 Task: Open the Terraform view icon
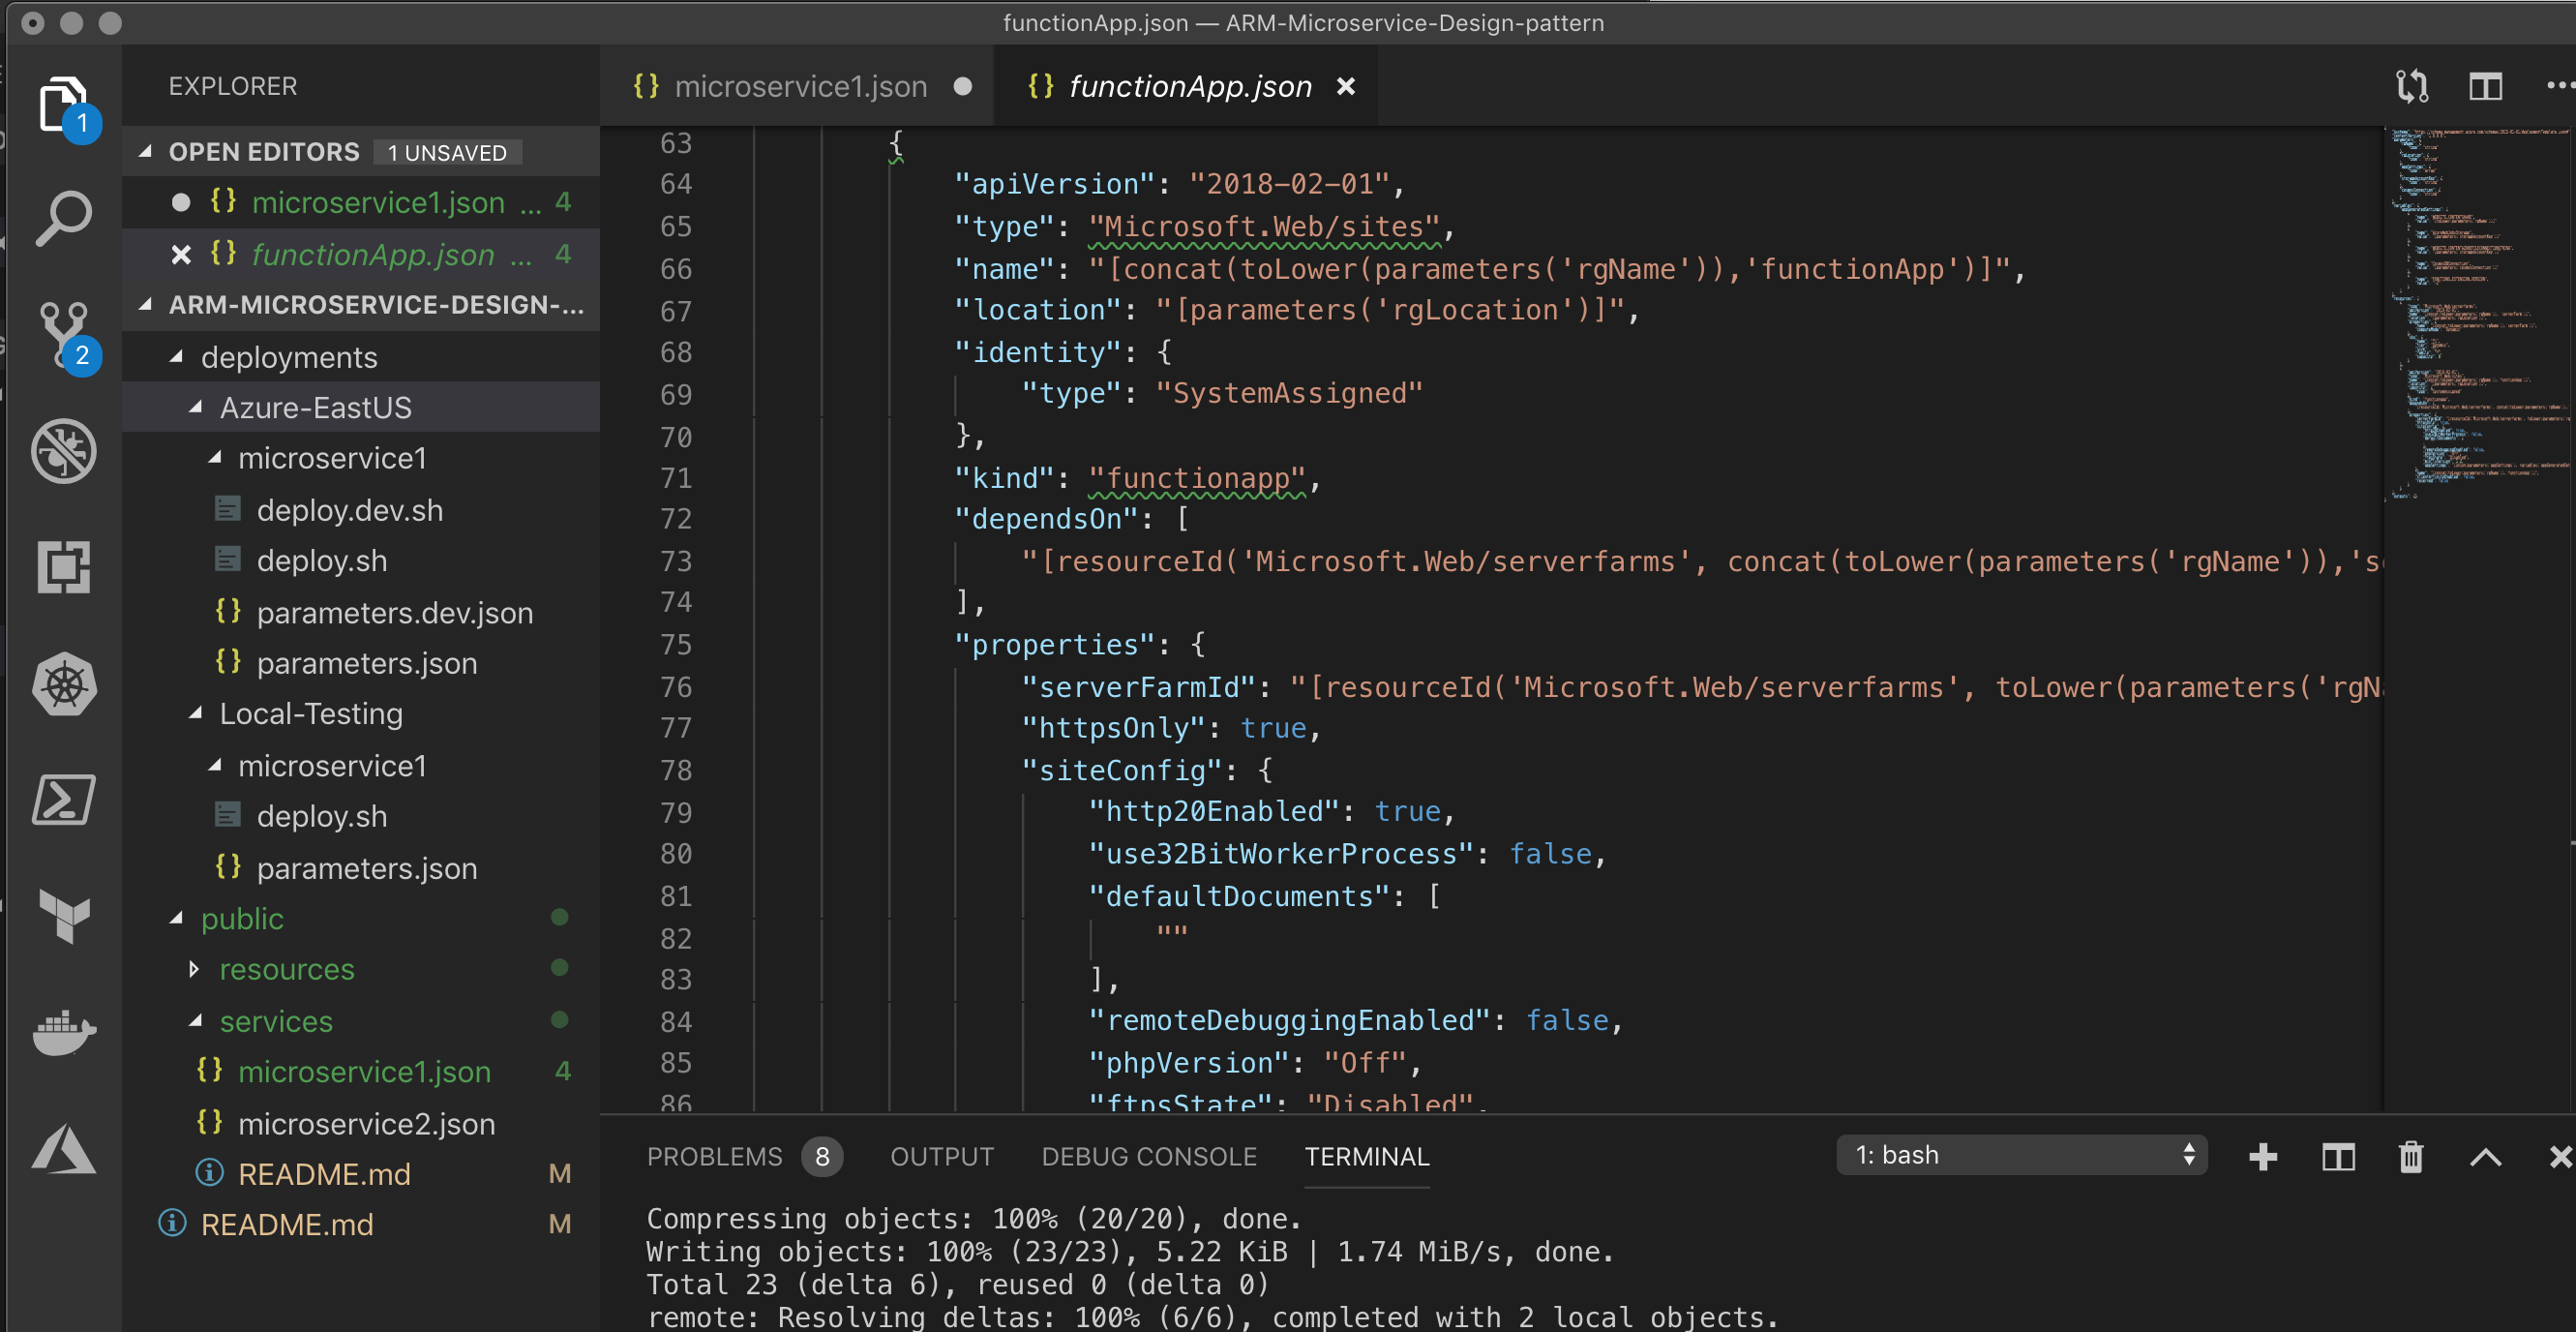[64, 916]
